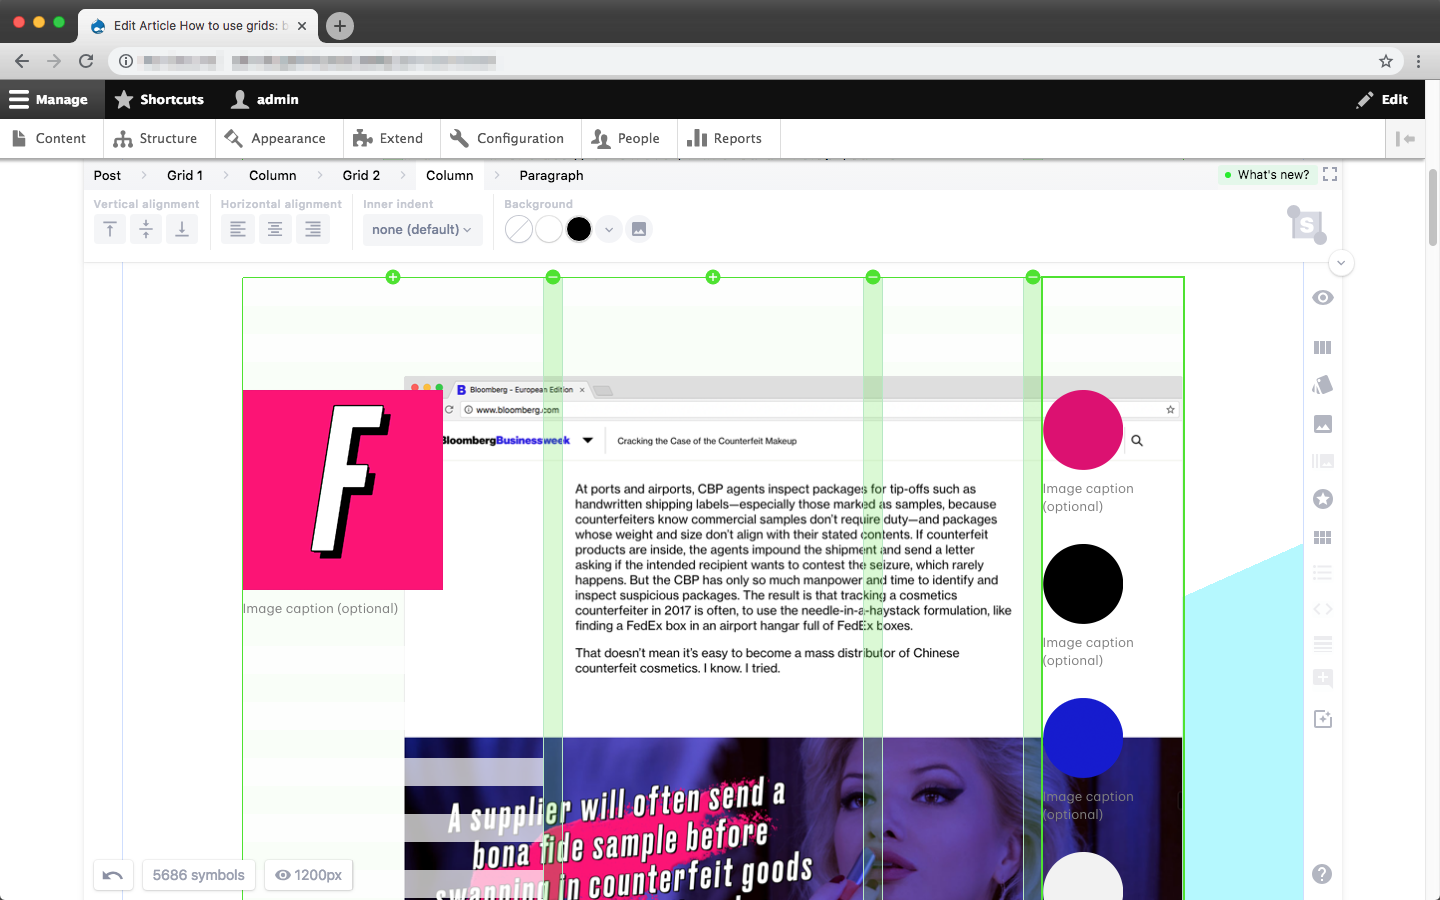1440x900 pixels.
Task: Go to Paragraph breadcrumb
Action: [x=551, y=175]
